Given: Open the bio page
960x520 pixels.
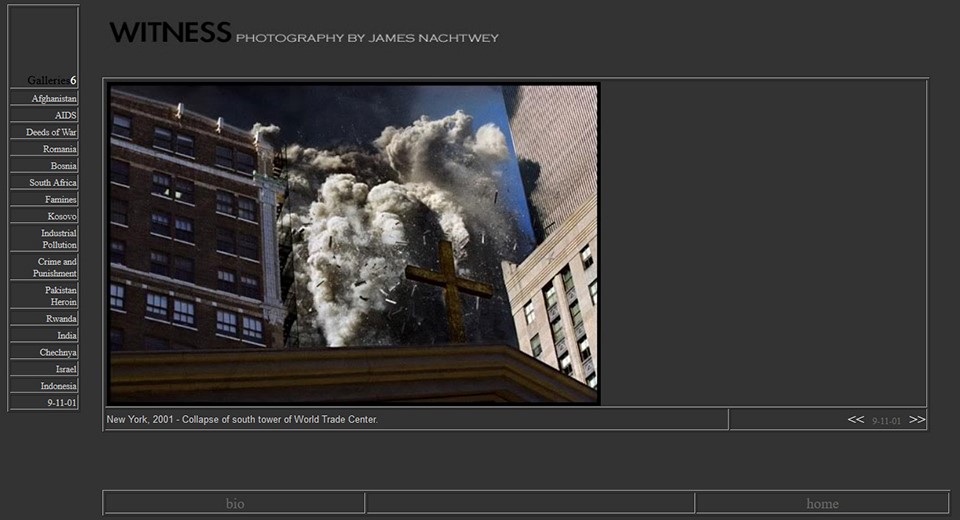Looking at the screenshot, I should pyautogui.click(x=235, y=503).
